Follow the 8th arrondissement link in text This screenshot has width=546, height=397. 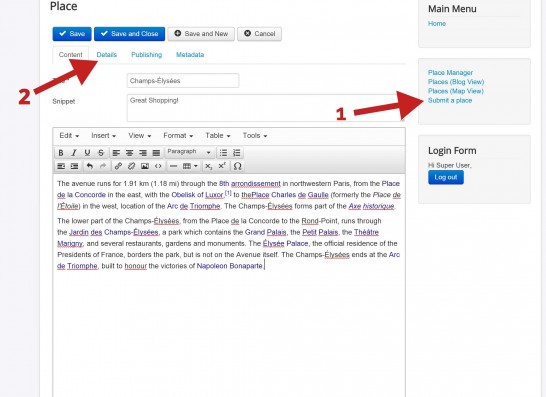pyautogui.click(x=250, y=184)
